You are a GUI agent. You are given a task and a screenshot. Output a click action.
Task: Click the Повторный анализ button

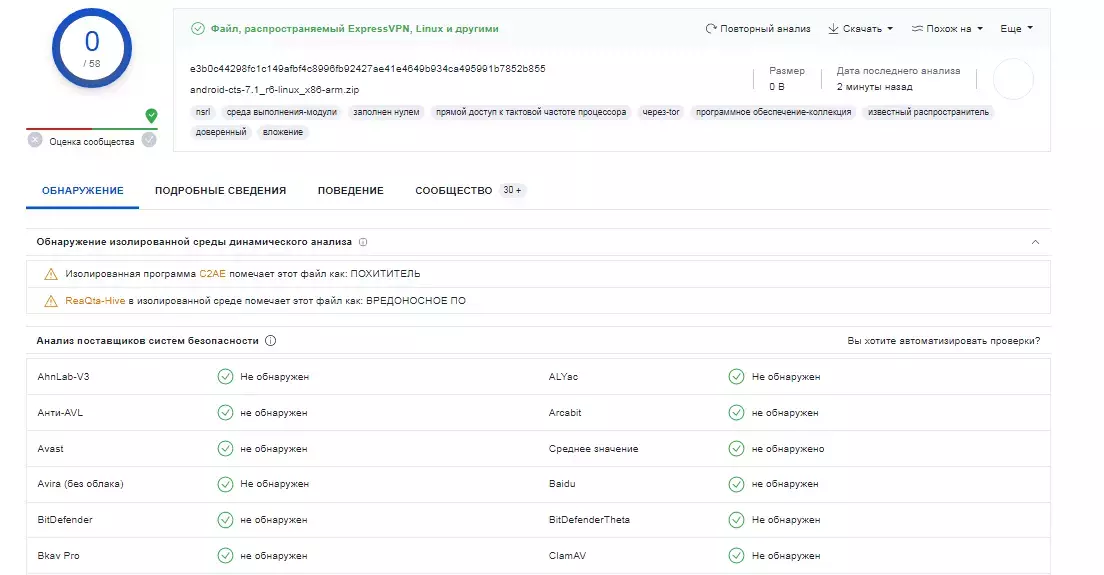[x=758, y=29]
